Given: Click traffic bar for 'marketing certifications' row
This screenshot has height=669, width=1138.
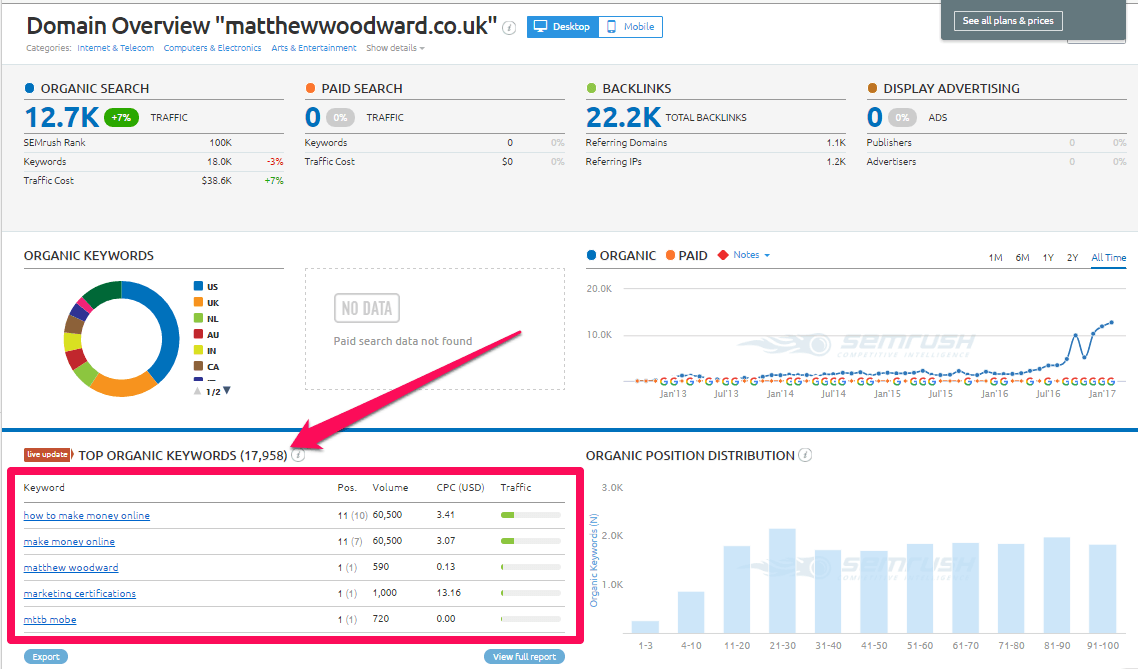Looking at the screenshot, I should 531,594.
